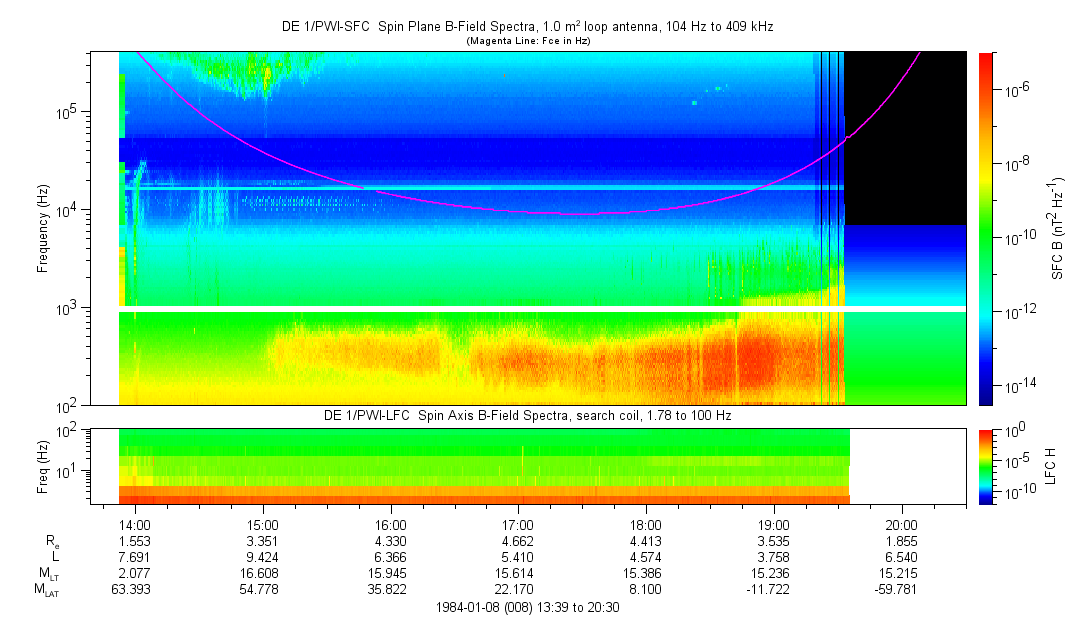Click the 20:00 time tick label

pos(902,524)
